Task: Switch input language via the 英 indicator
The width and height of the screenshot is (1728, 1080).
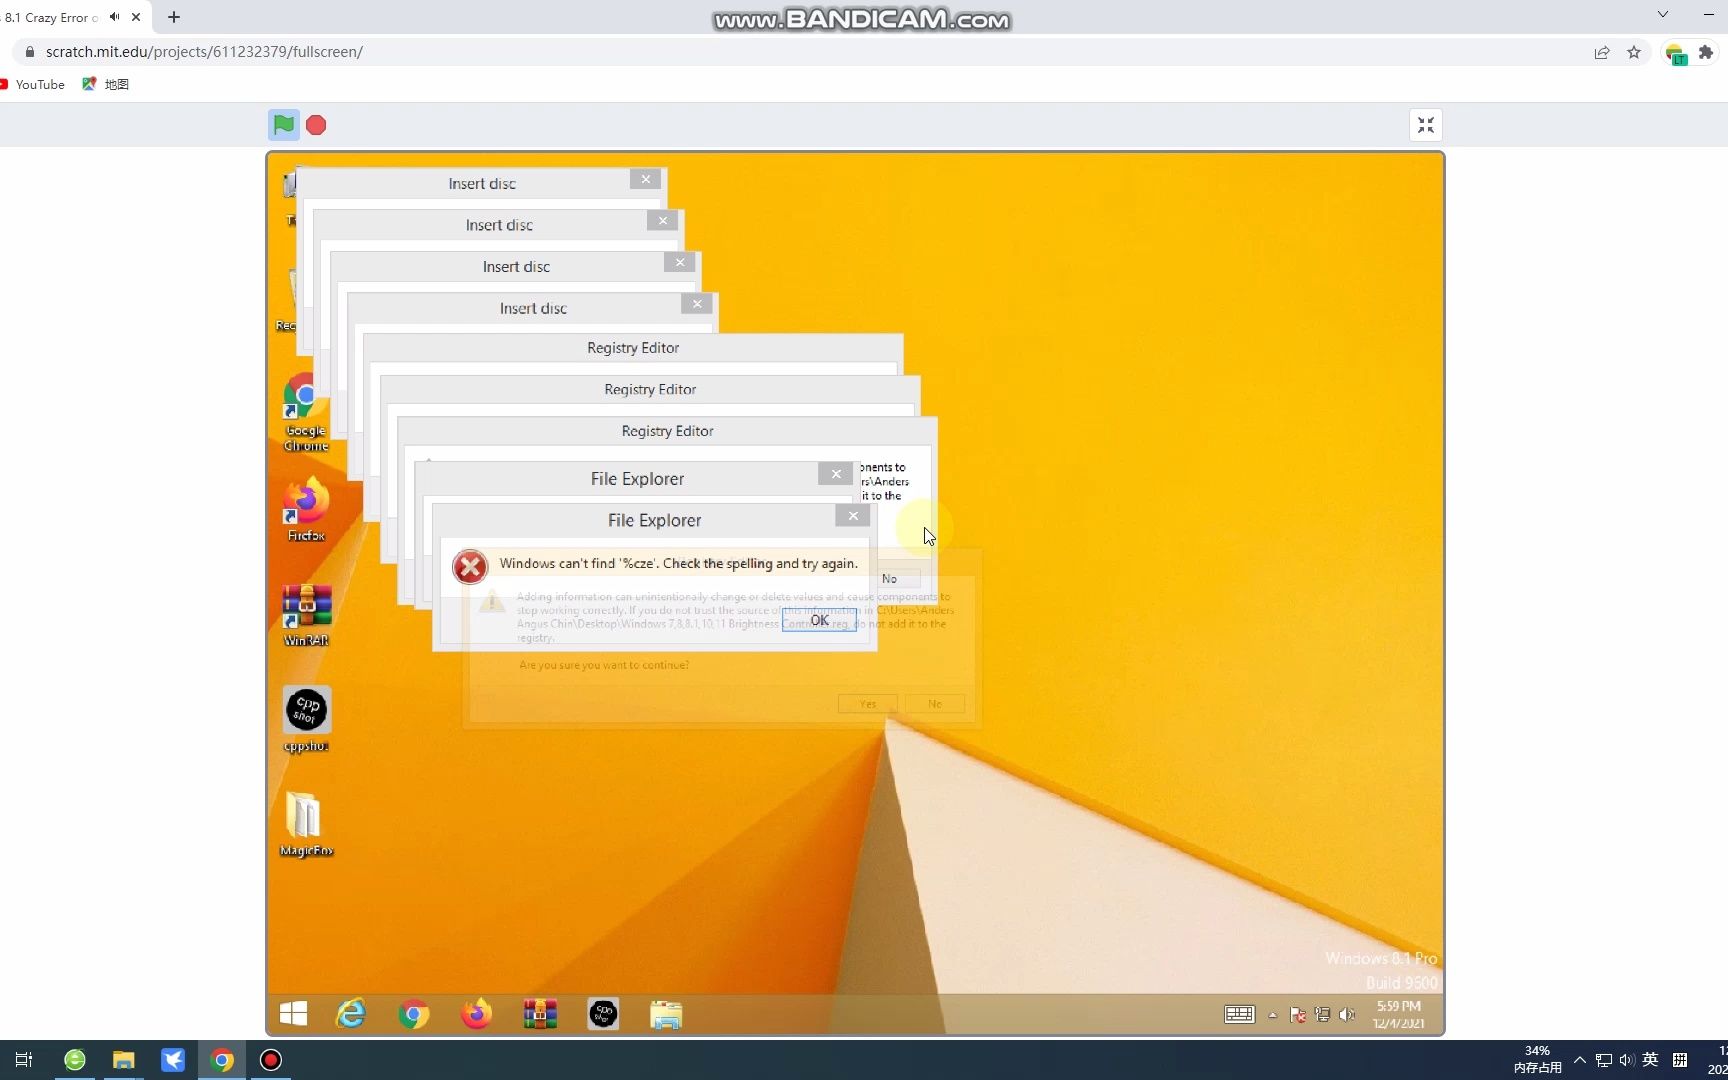Action: [x=1650, y=1060]
